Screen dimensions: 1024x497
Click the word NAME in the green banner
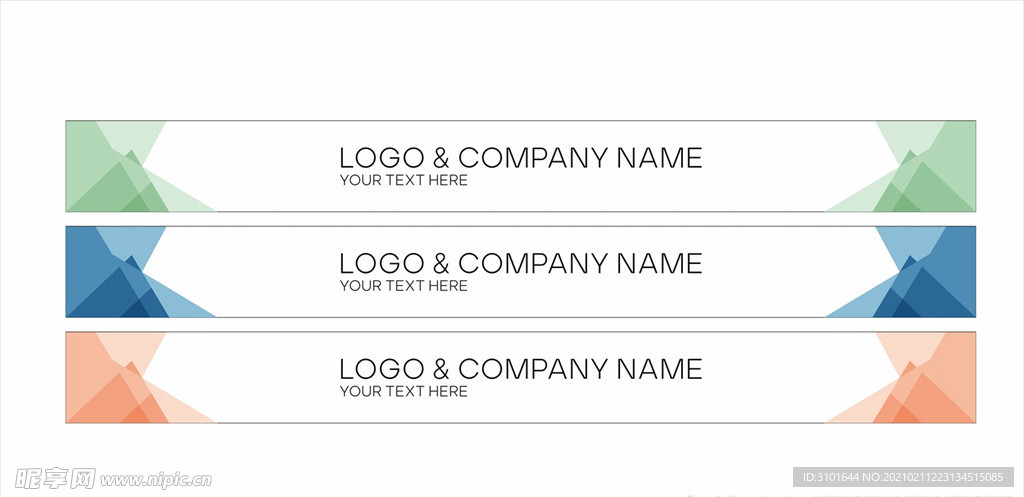[x=660, y=158]
